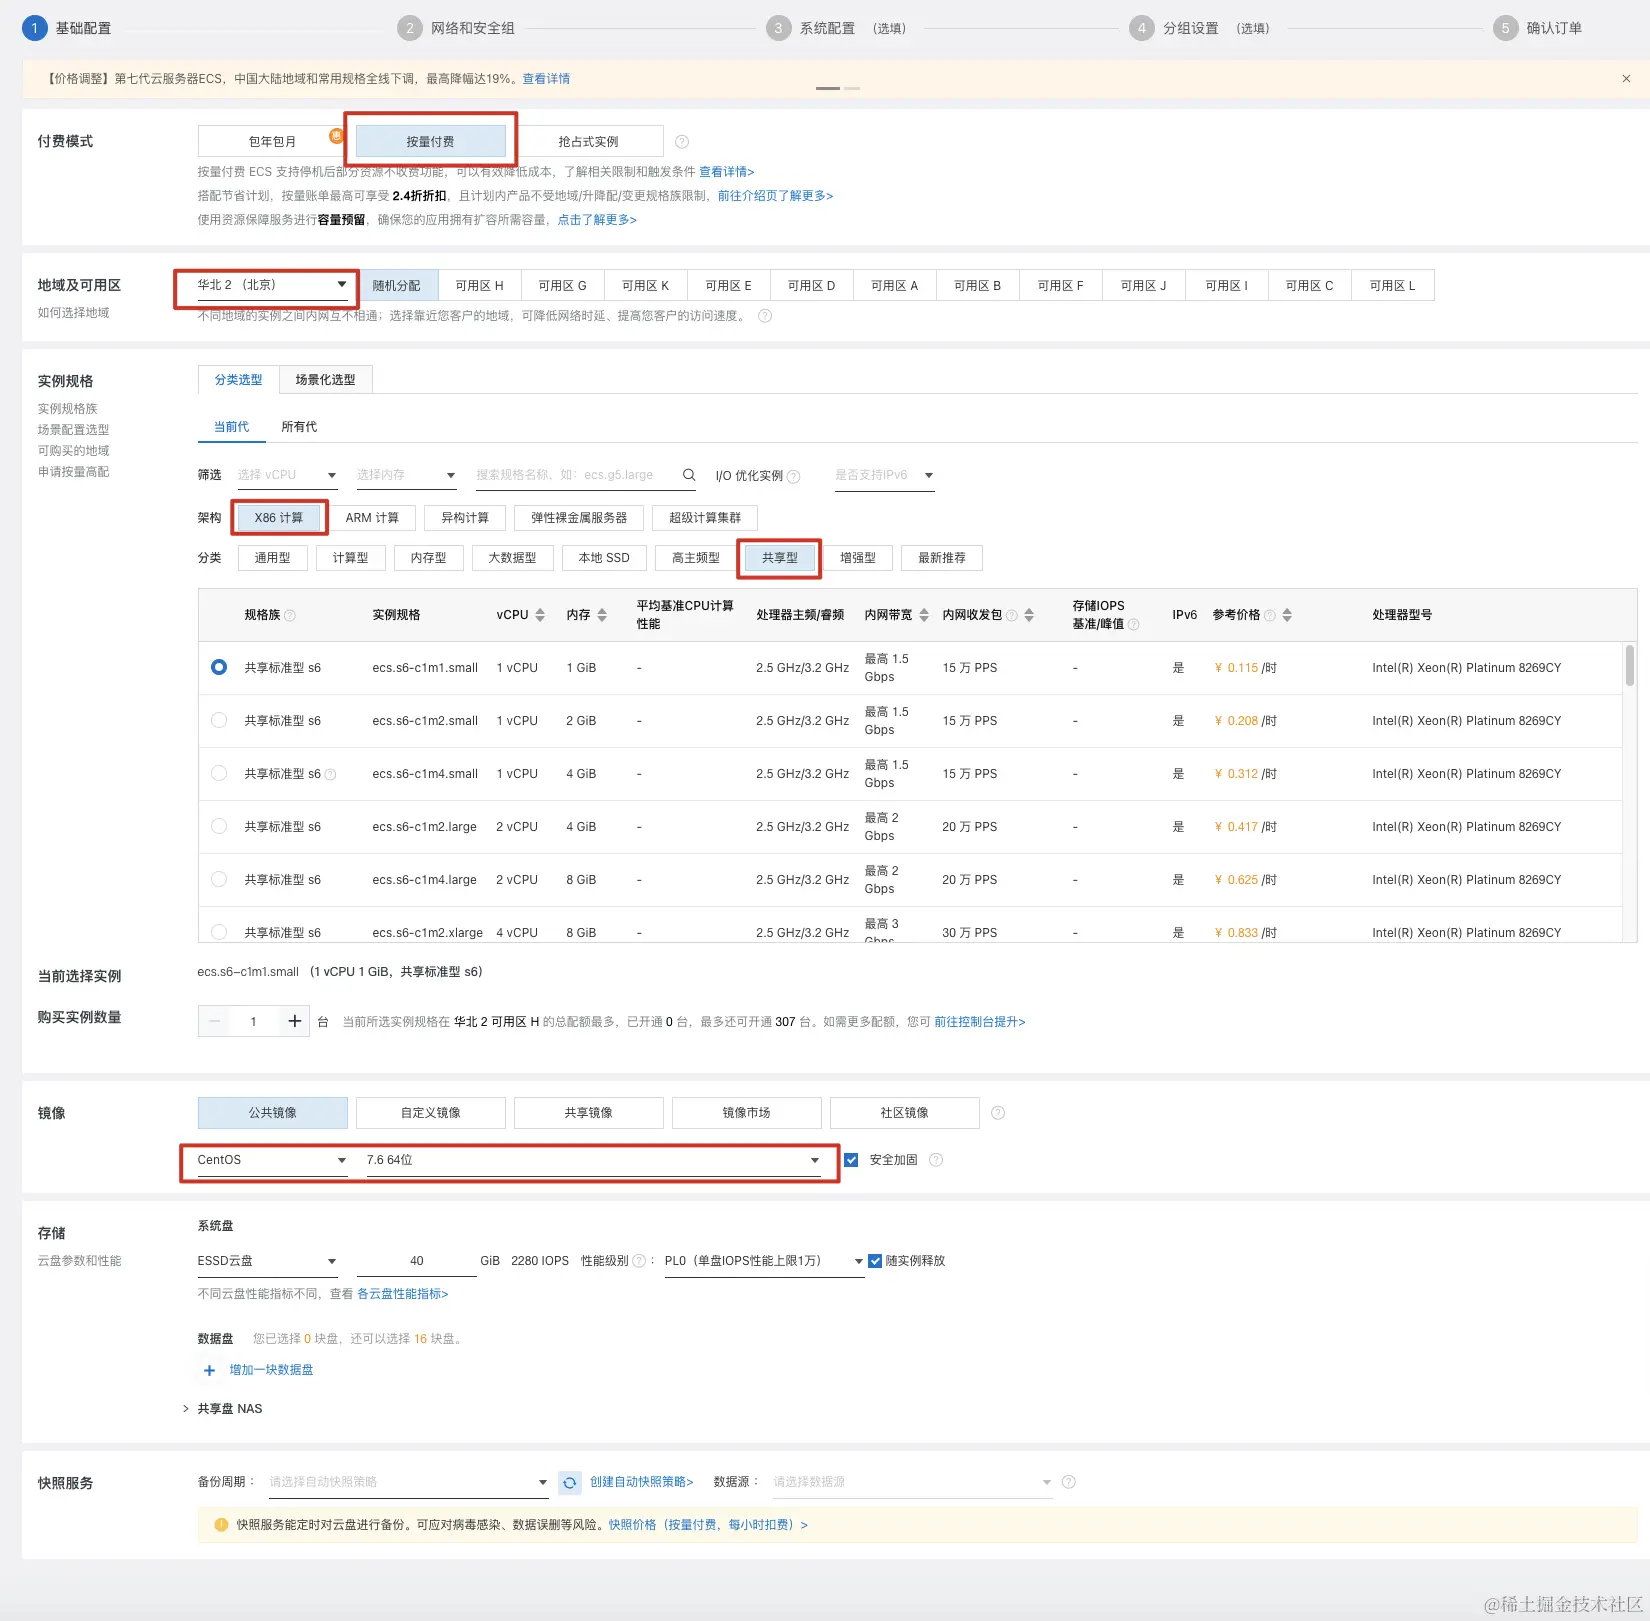Select the ecs.s6-c1m4.large instance radio
Screen dimensions: 1650x1621
click(x=219, y=879)
